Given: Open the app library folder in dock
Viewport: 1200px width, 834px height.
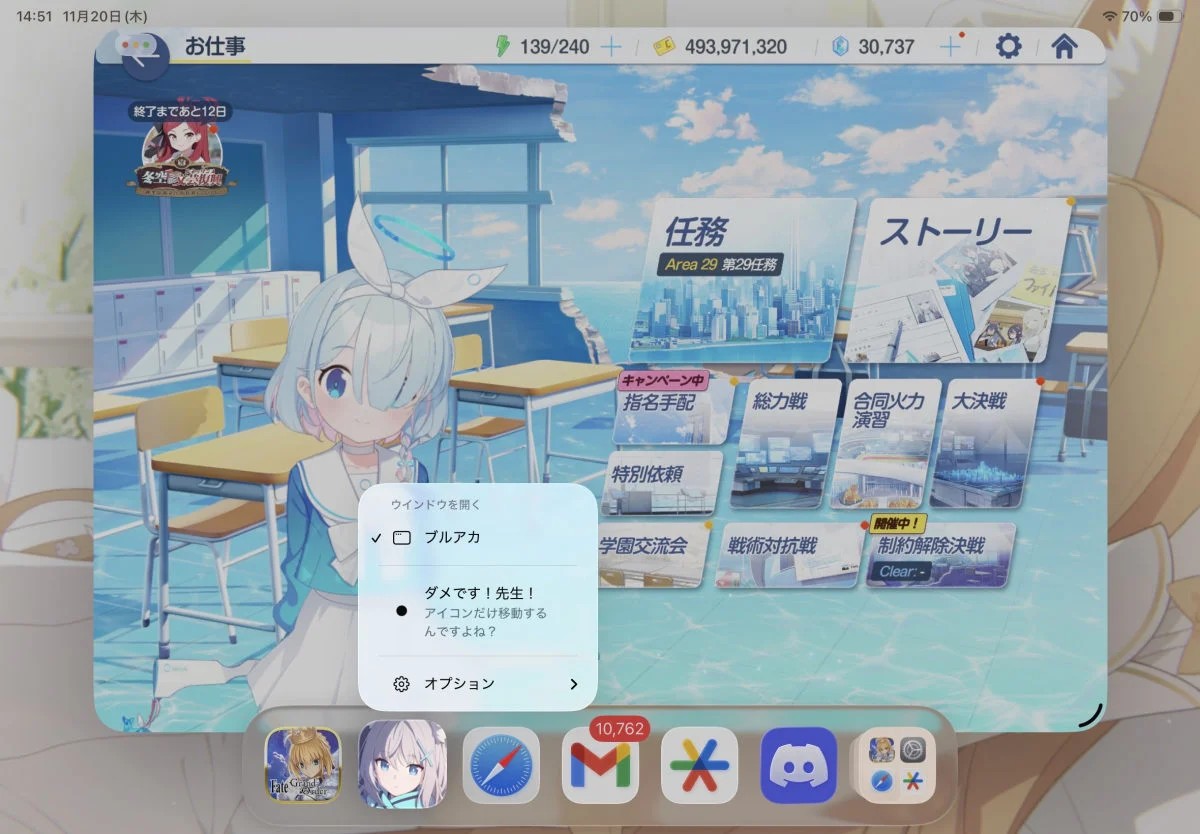Looking at the screenshot, I should pyautogui.click(x=898, y=765).
